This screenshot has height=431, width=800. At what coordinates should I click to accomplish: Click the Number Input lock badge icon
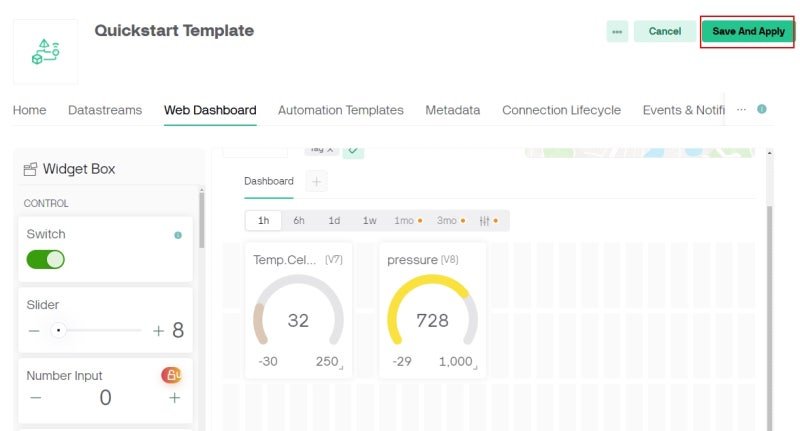tap(171, 375)
